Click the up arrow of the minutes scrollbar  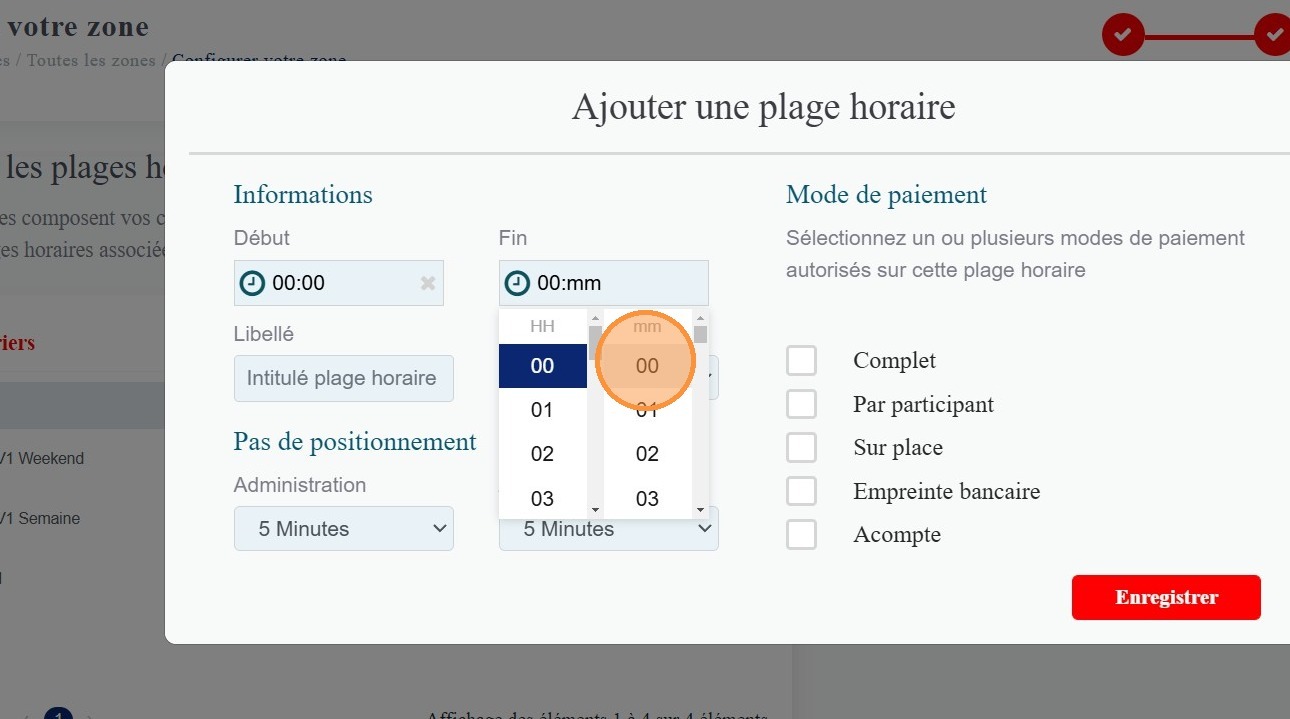[x=700, y=319]
